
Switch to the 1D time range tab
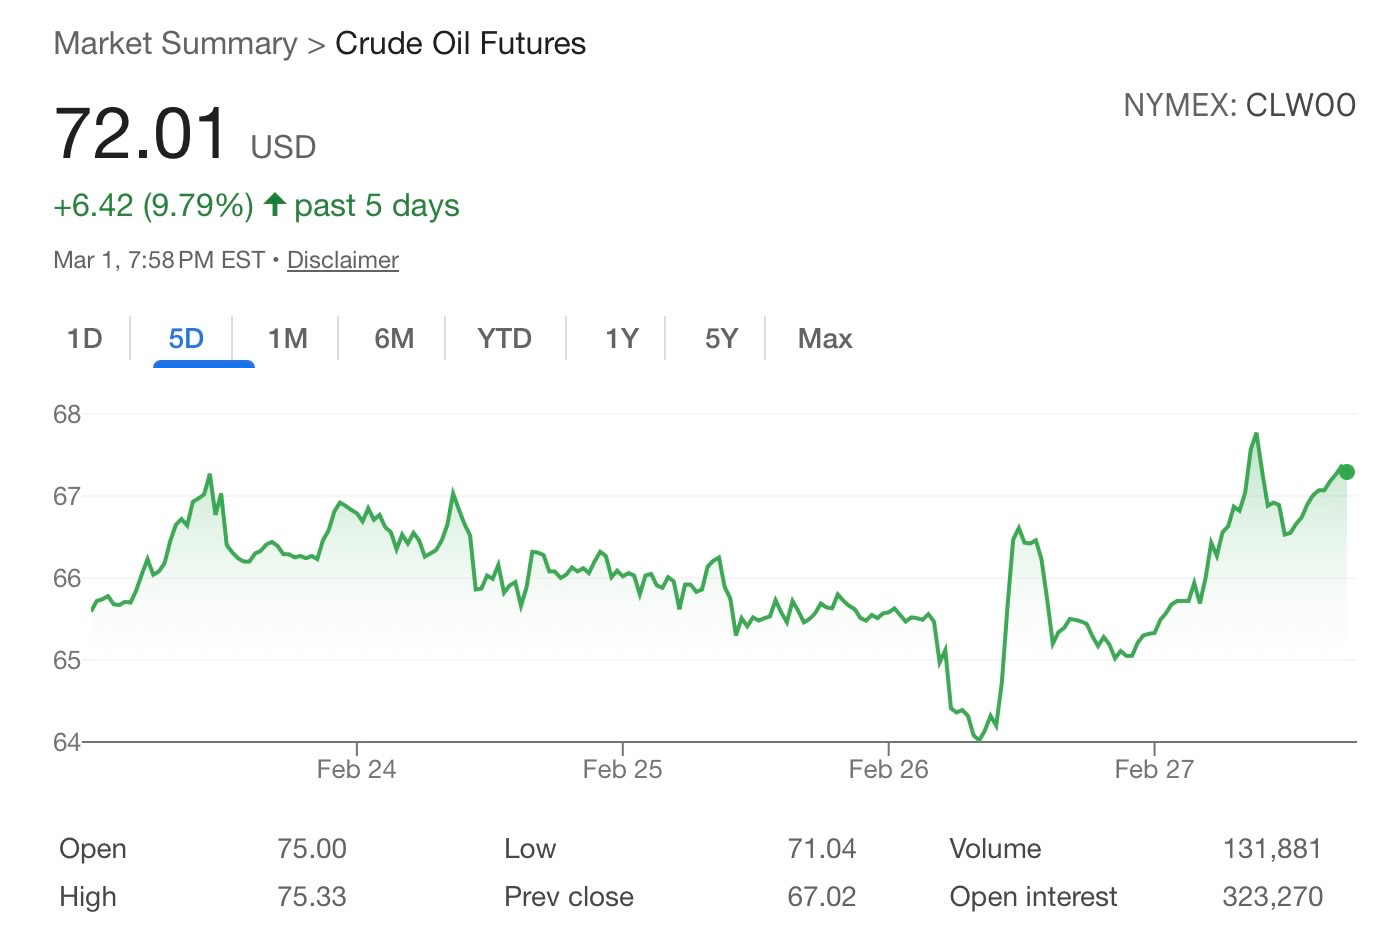(85, 339)
